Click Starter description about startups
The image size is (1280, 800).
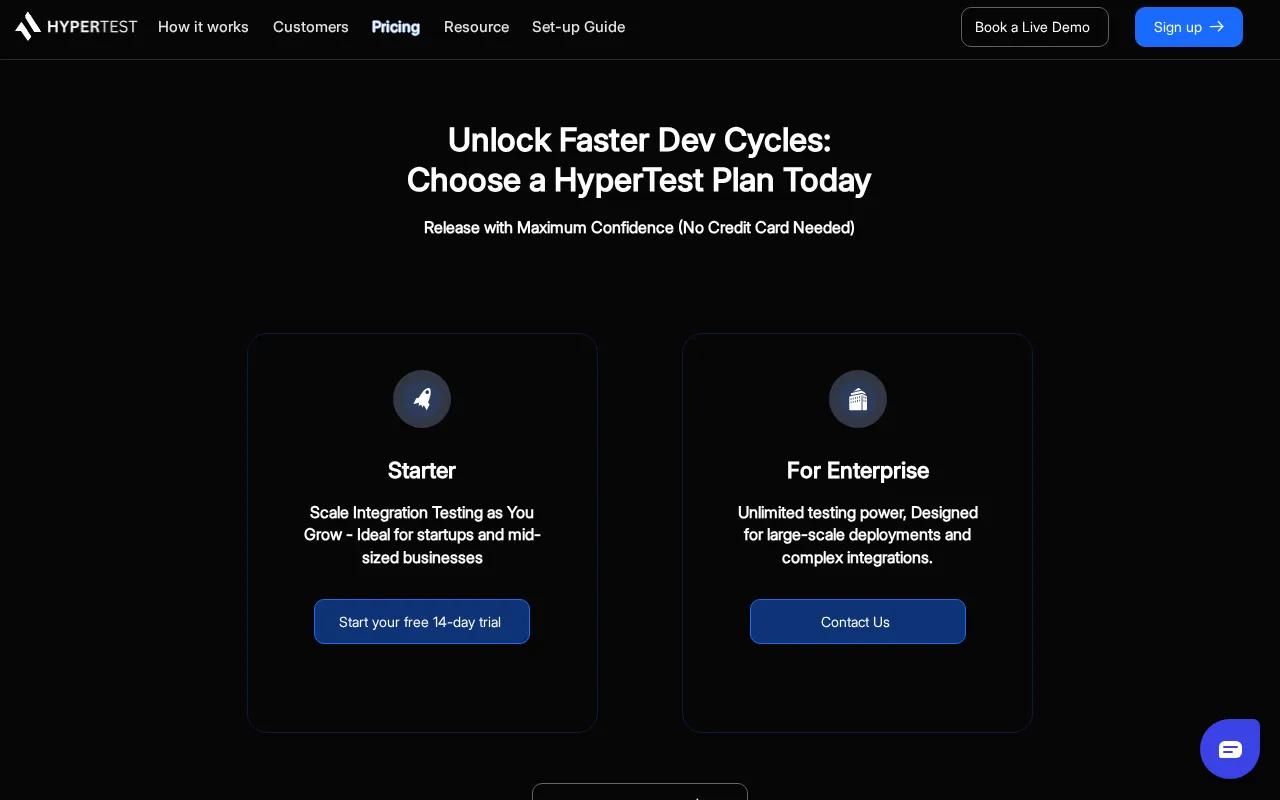422,535
